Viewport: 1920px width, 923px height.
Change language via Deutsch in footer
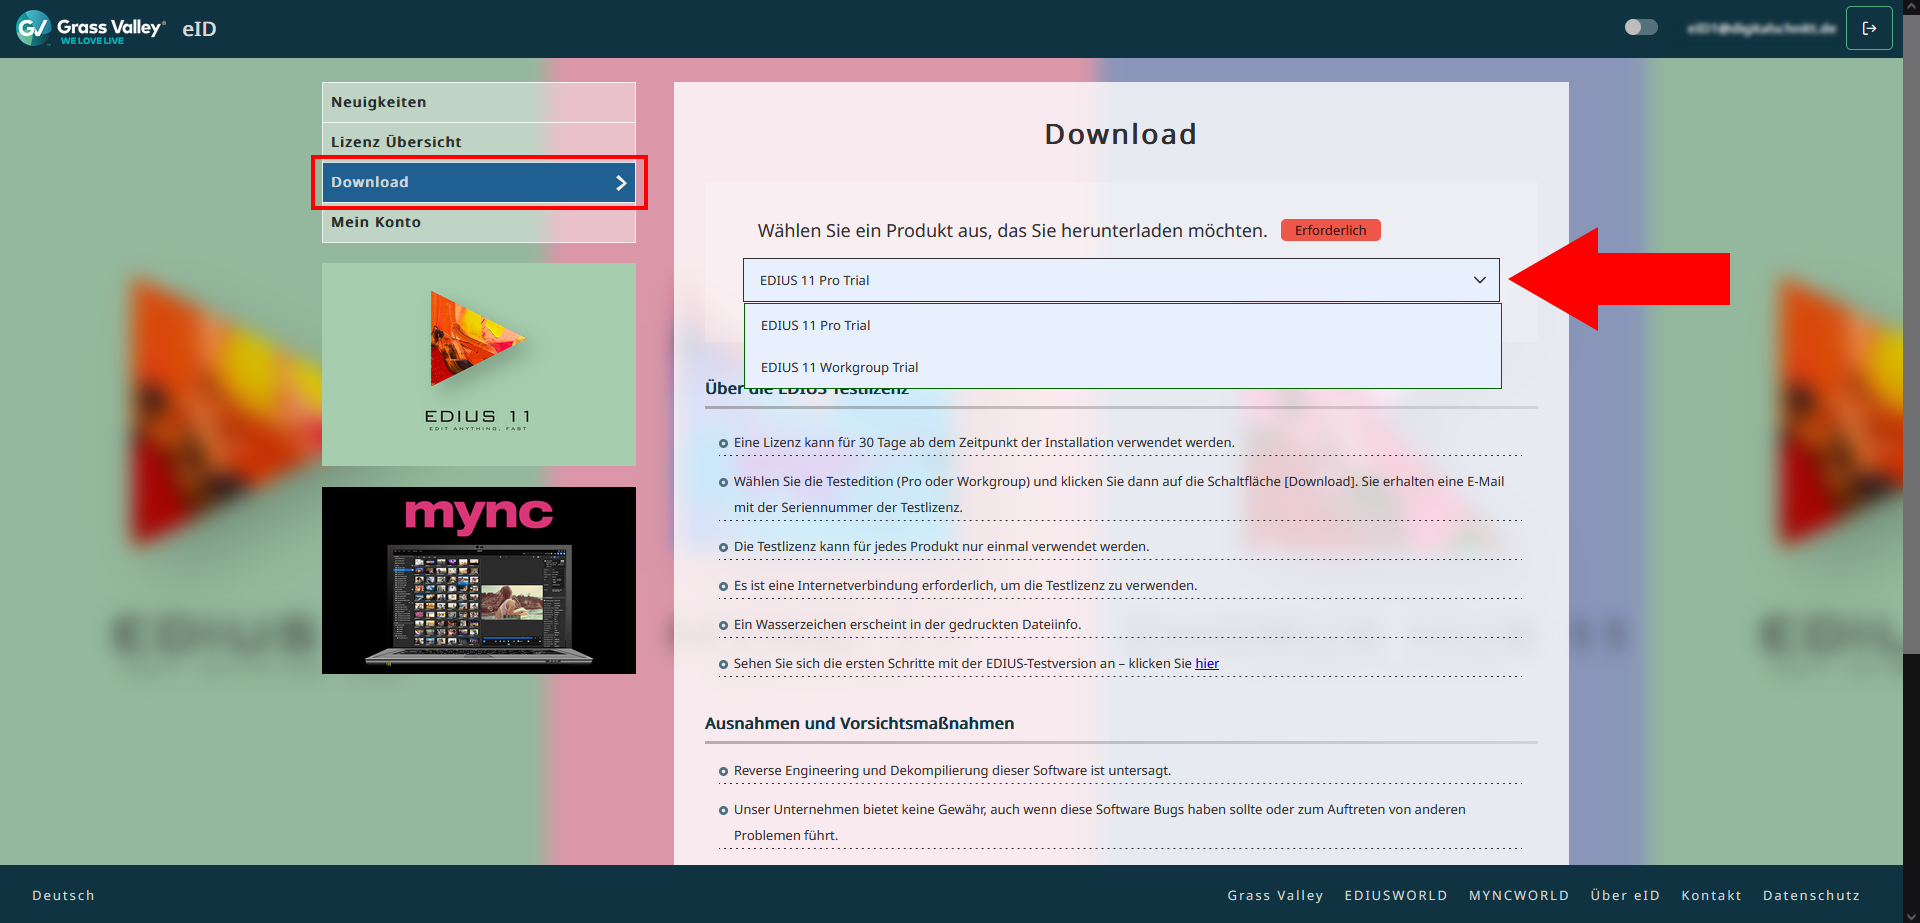(x=63, y=895)
